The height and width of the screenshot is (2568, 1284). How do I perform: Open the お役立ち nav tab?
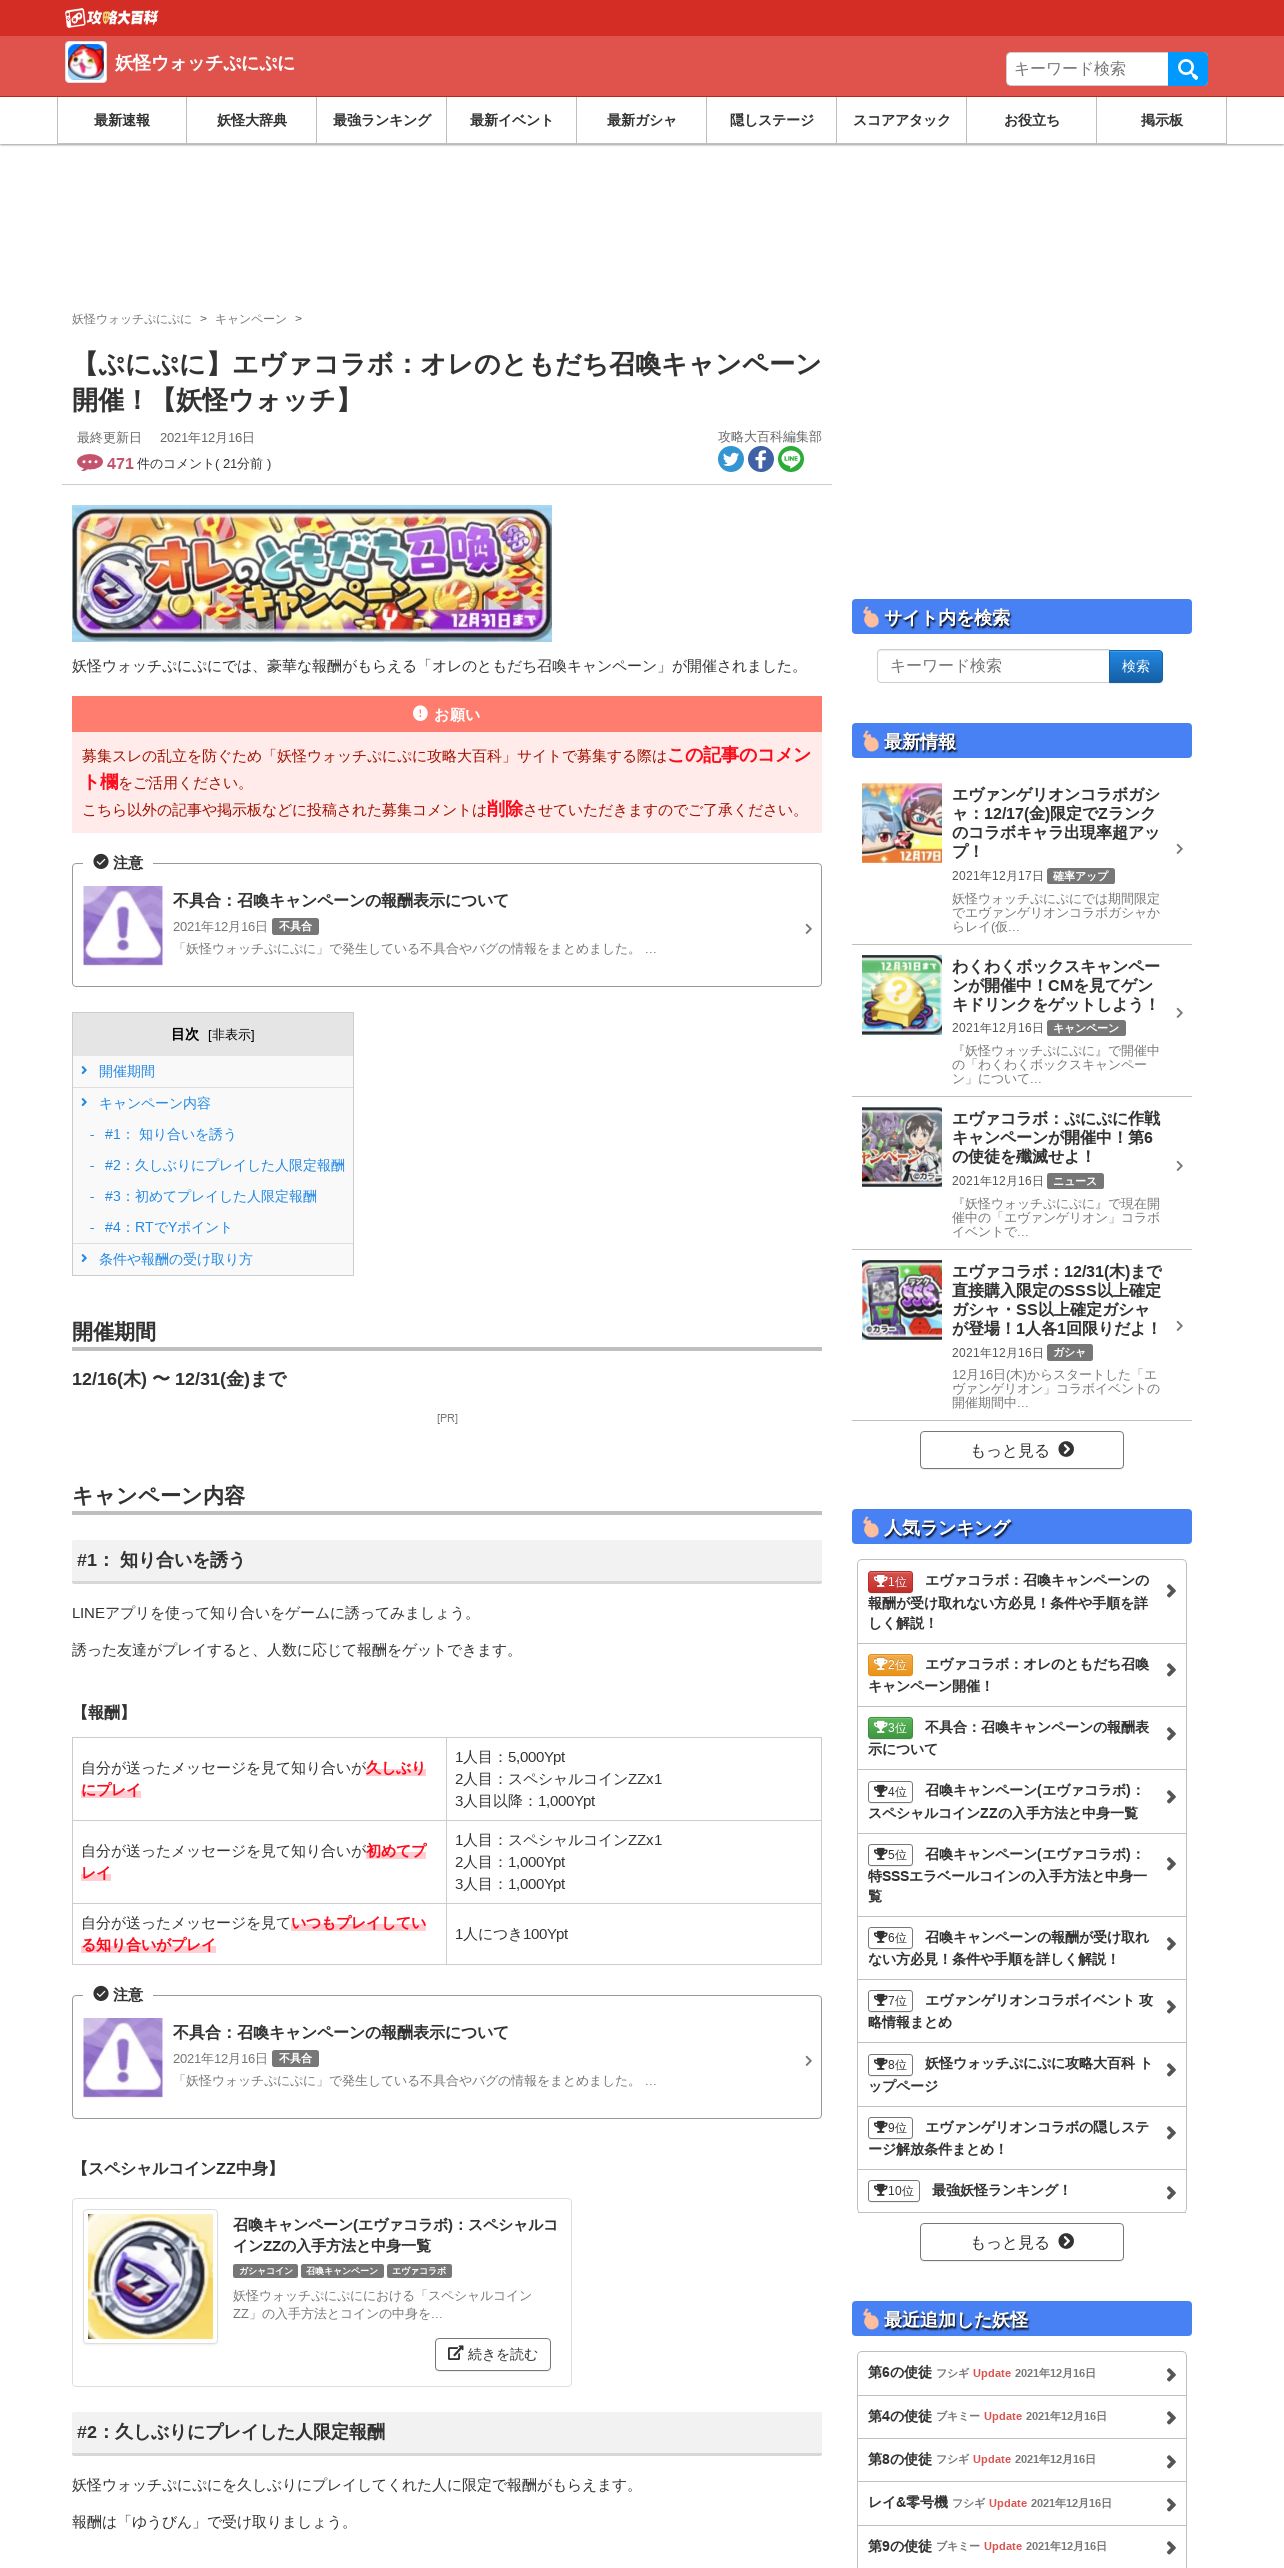pyautogui.click(x=1032, y=120)
